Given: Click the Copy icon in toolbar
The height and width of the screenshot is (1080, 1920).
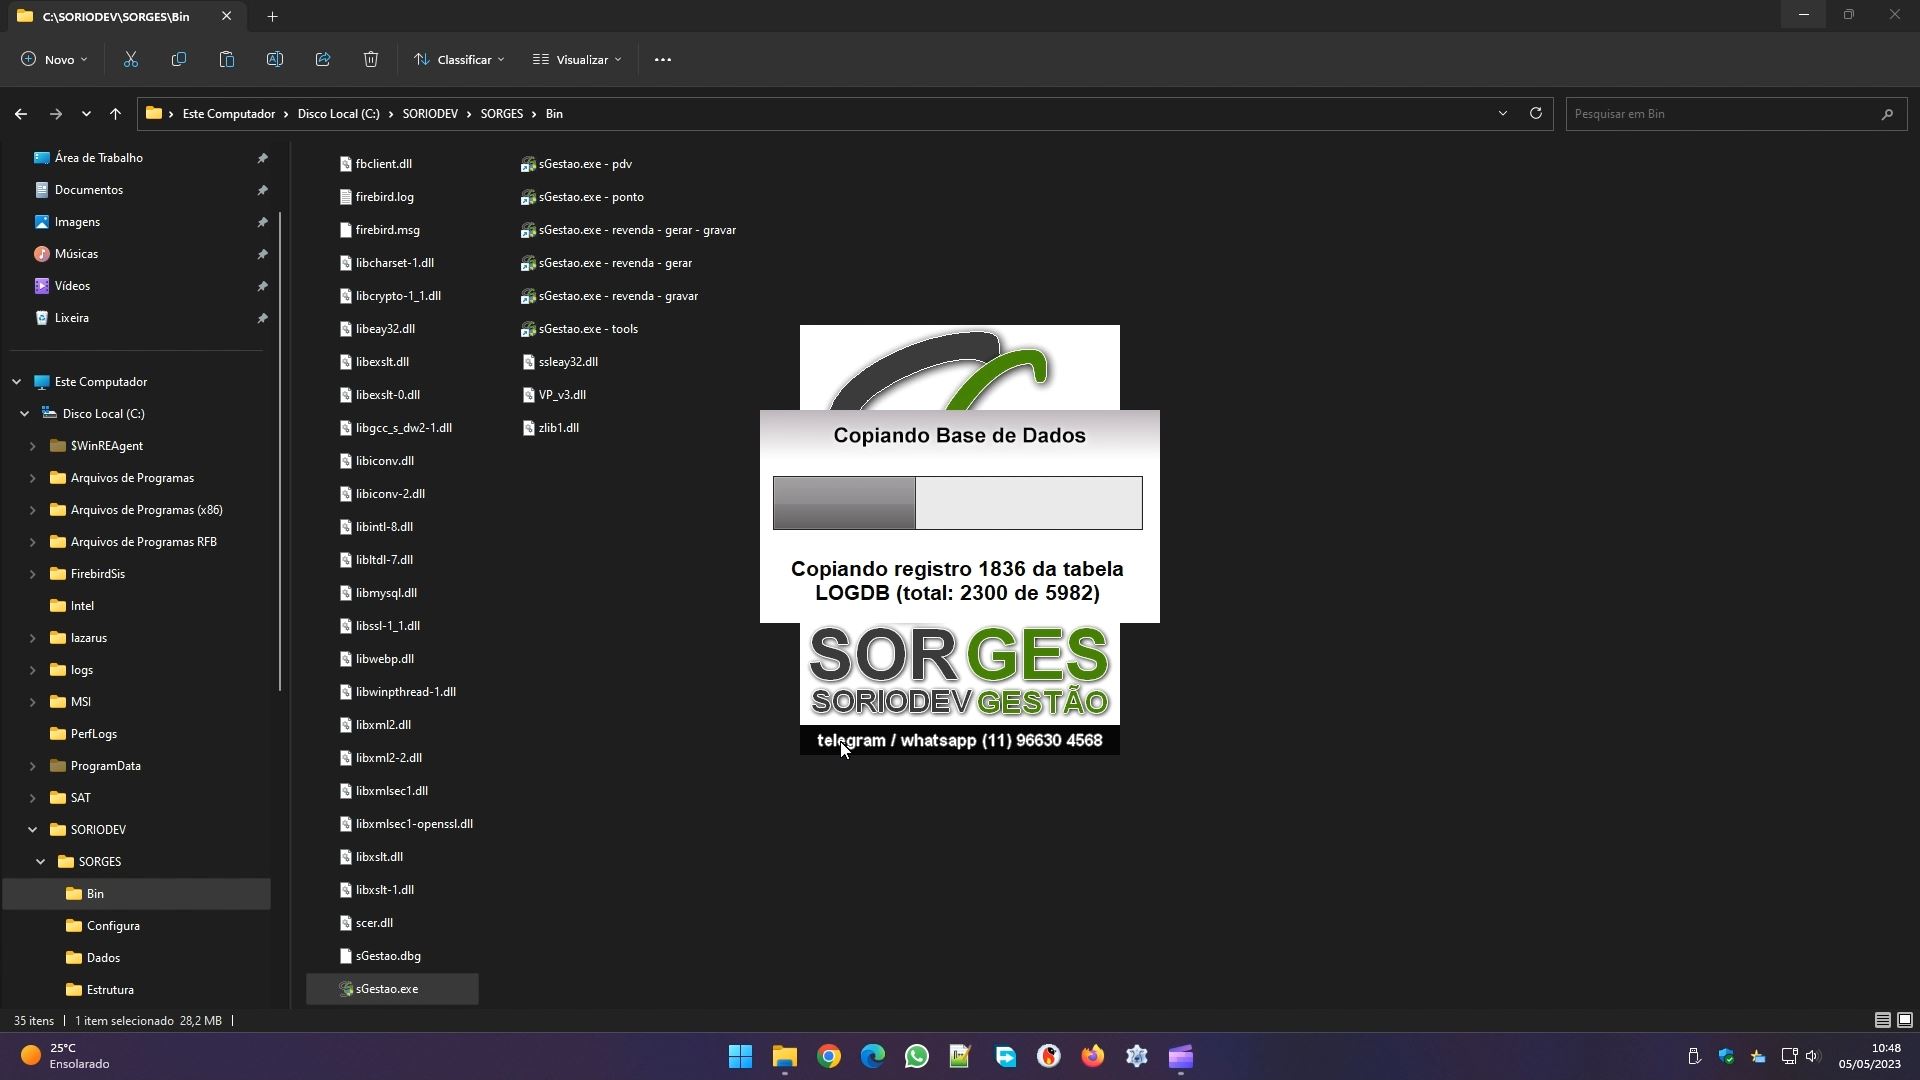Looking at the screenshot, I should coord(179,60).
